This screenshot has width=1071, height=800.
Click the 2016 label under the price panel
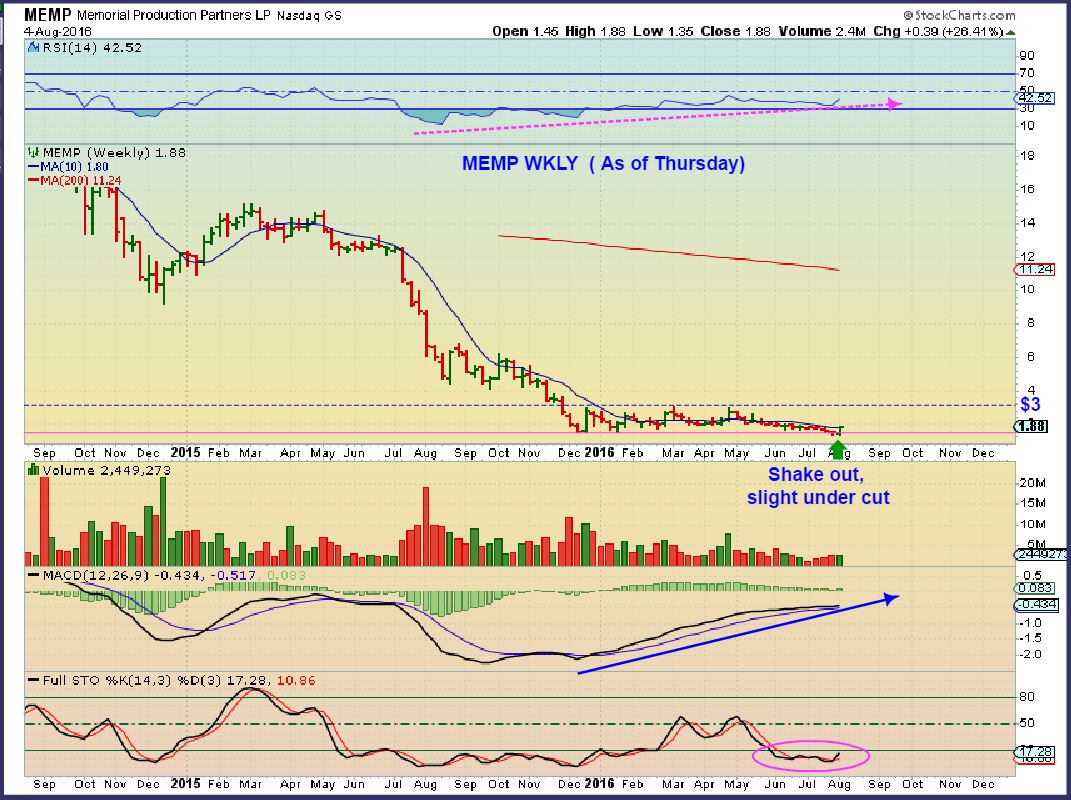pyautogui.click(x=599, y=452)
